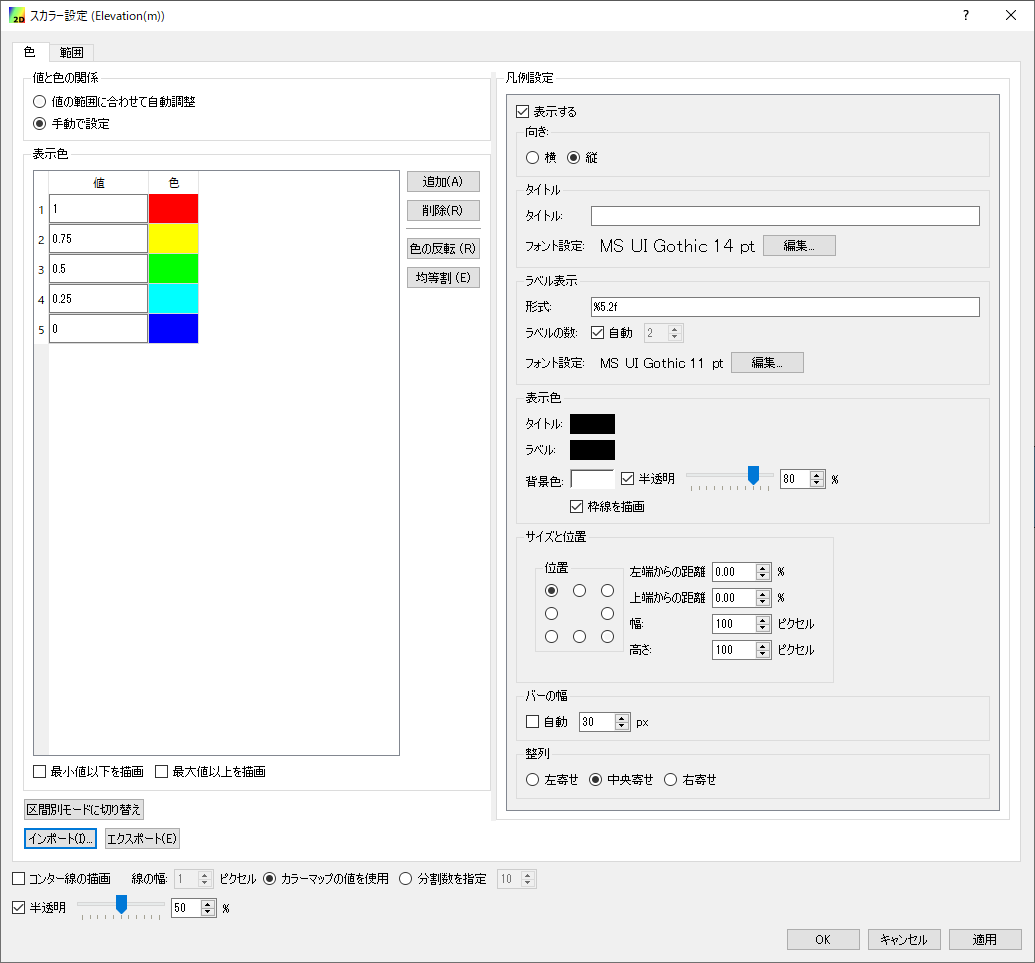Select カラーマップの値を使用 radio button
The width and height of the screenshot is (1035, 963).
(269, 879)
